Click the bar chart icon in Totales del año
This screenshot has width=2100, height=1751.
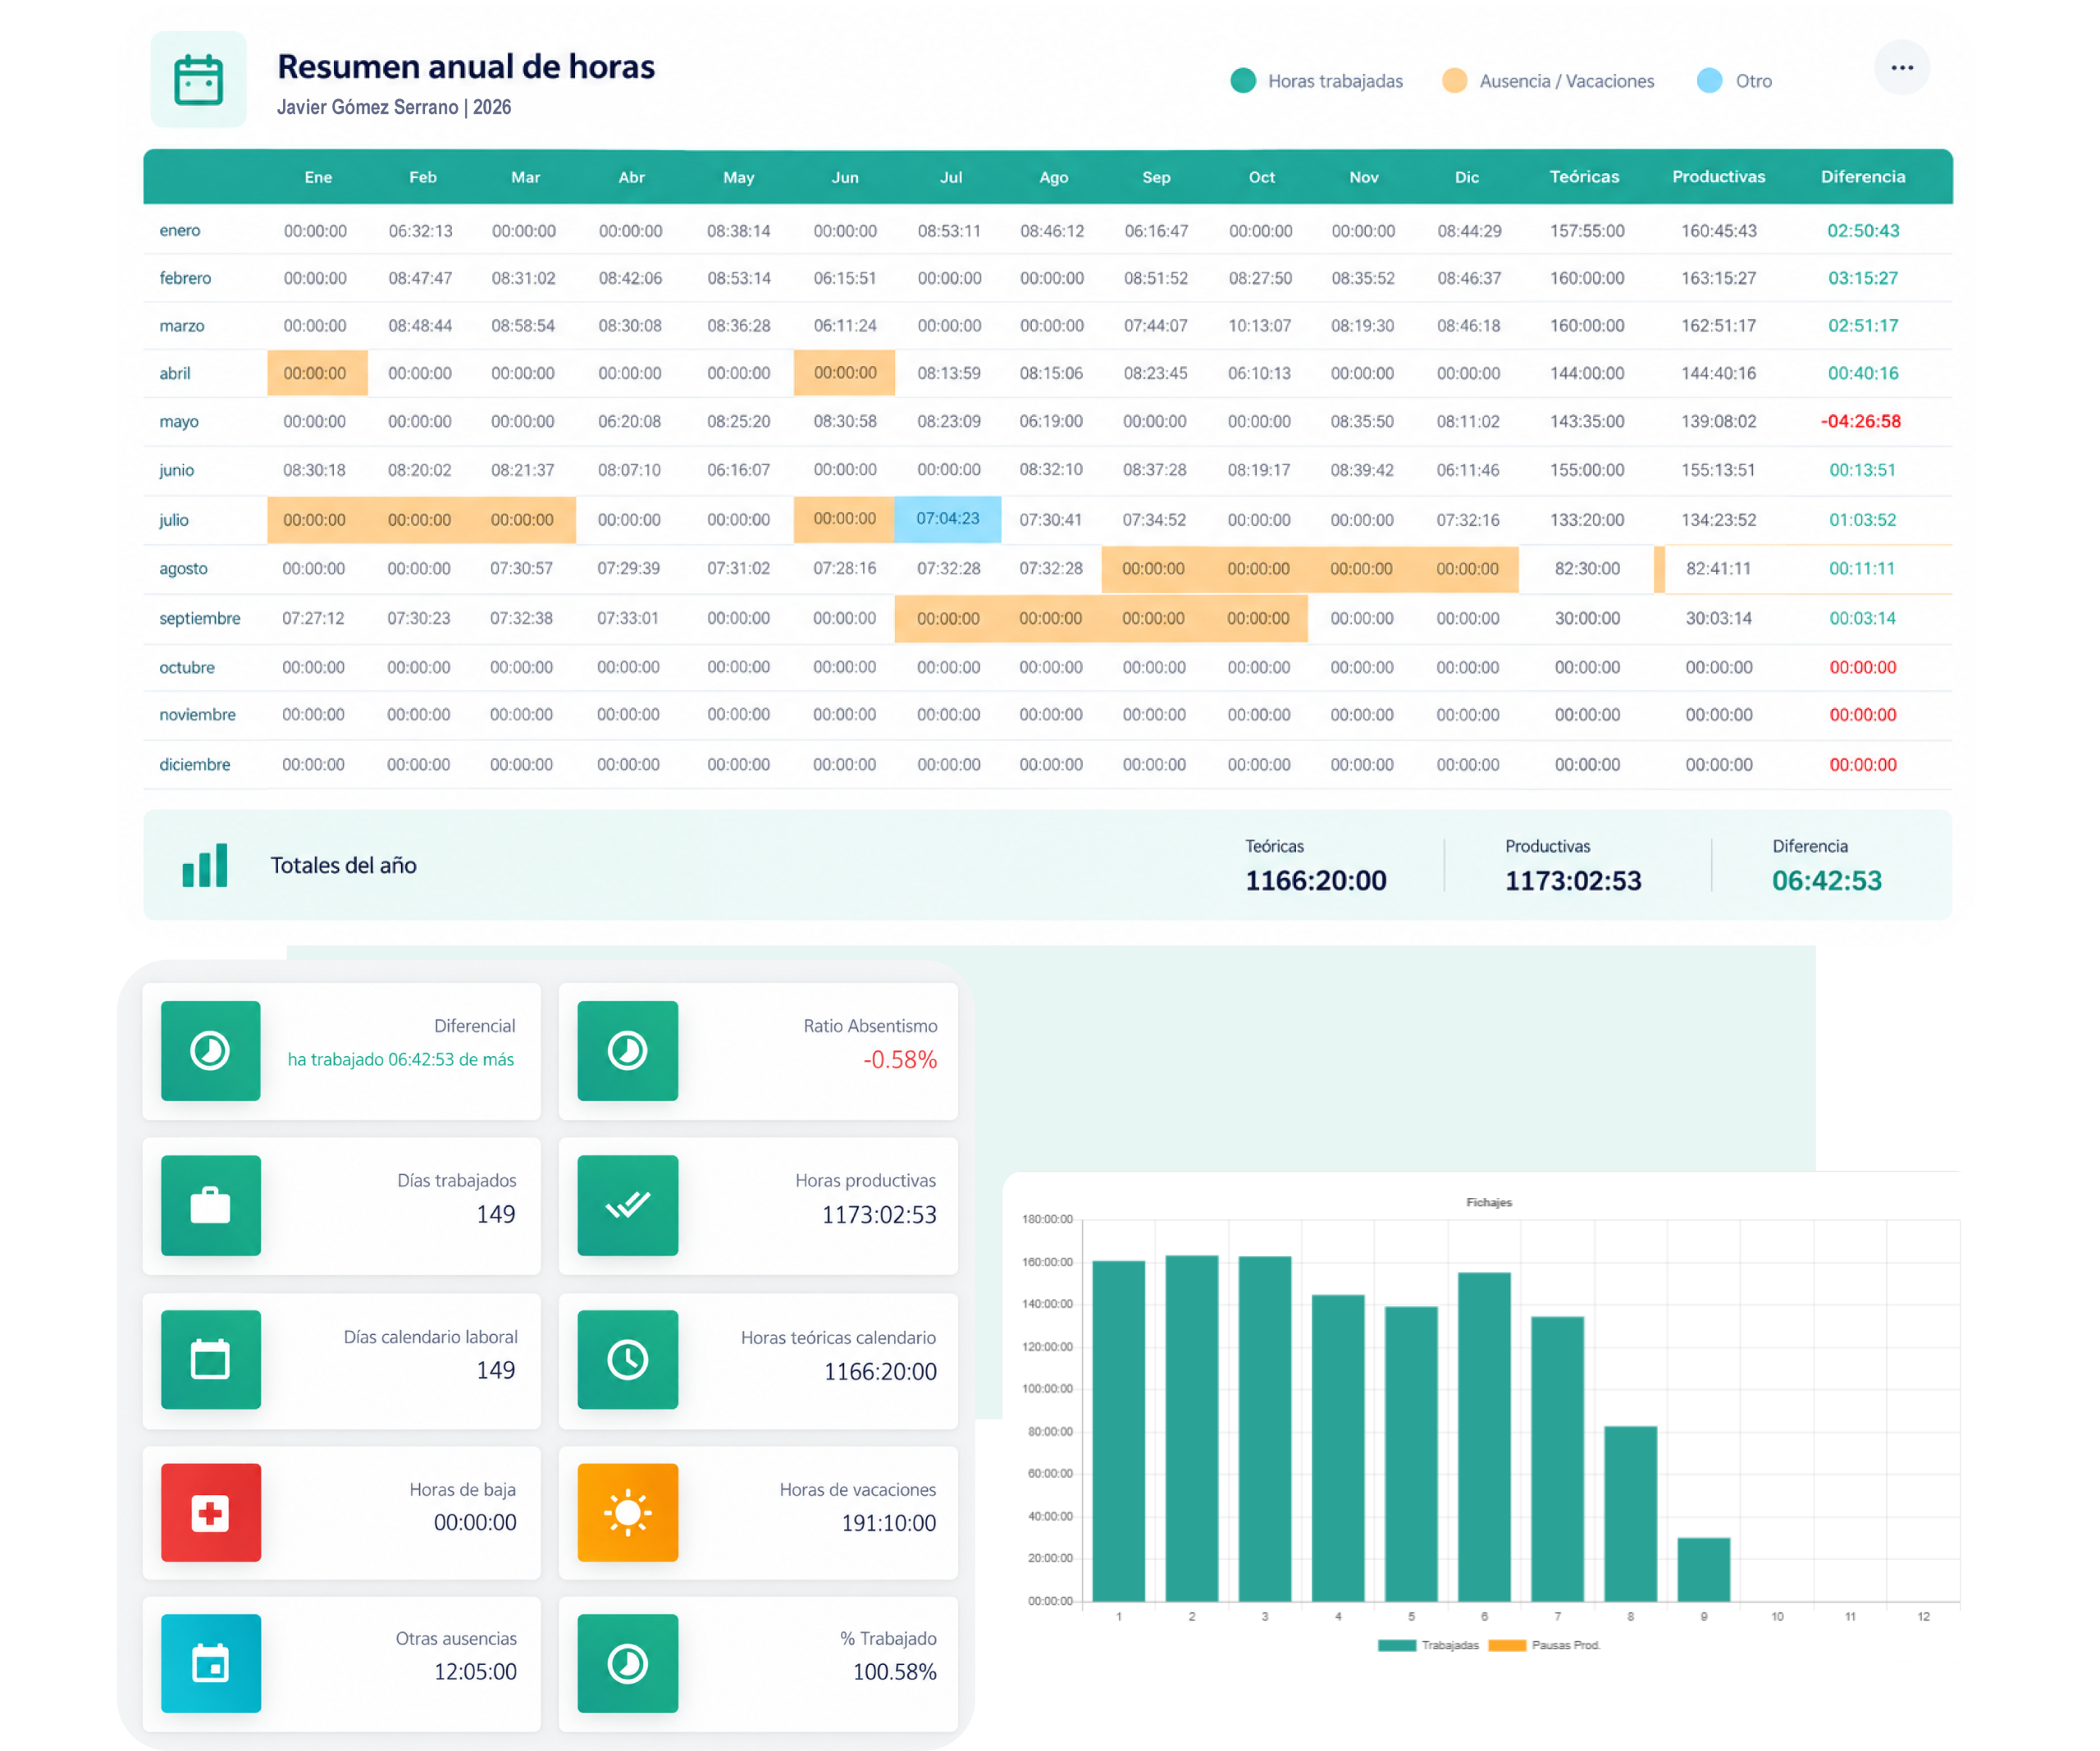tap(205, 865)
